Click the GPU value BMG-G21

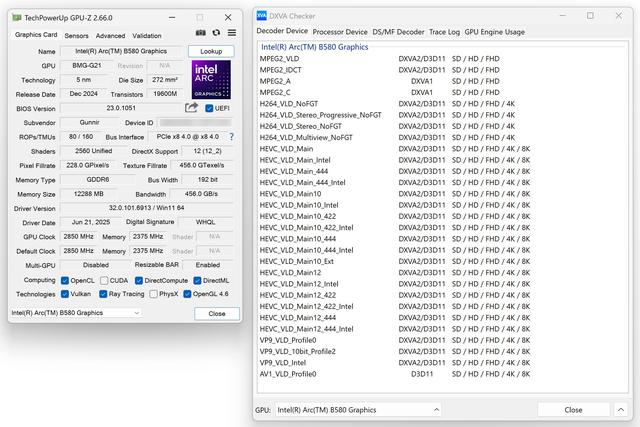87,65
